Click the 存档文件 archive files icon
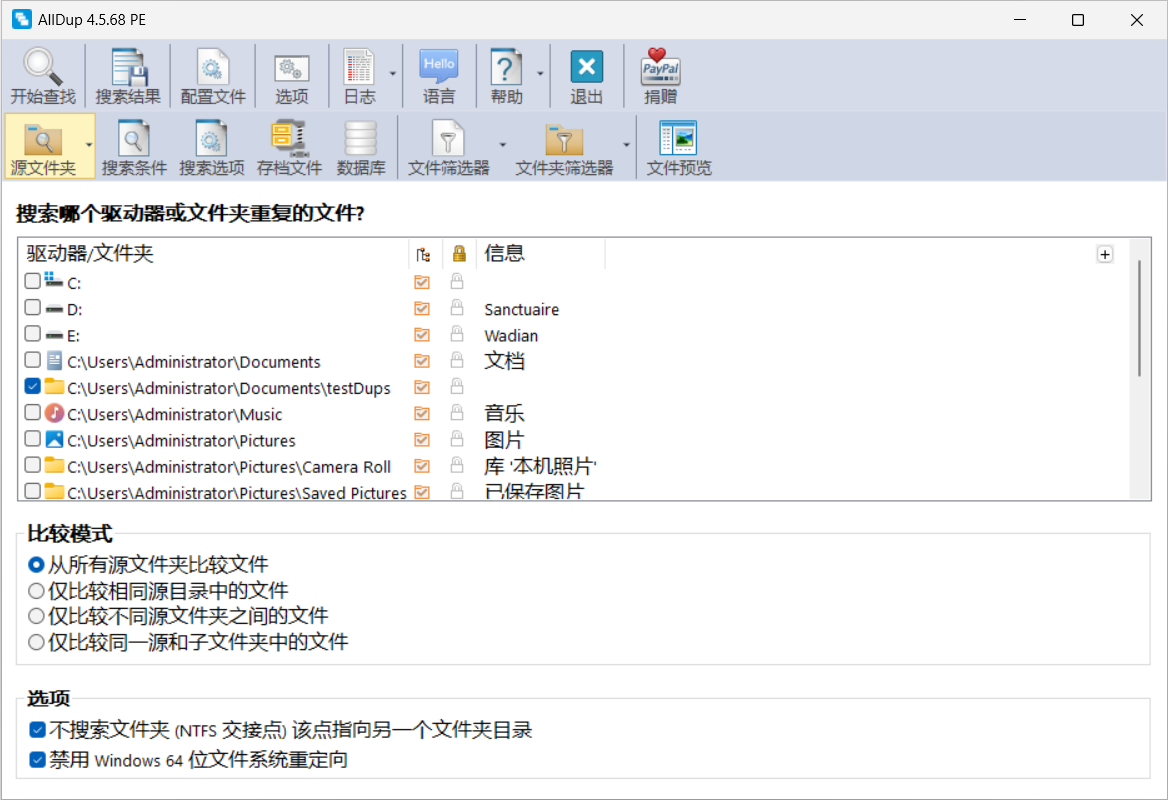This screenshot has height=800, width=1168. coord(288,138)
